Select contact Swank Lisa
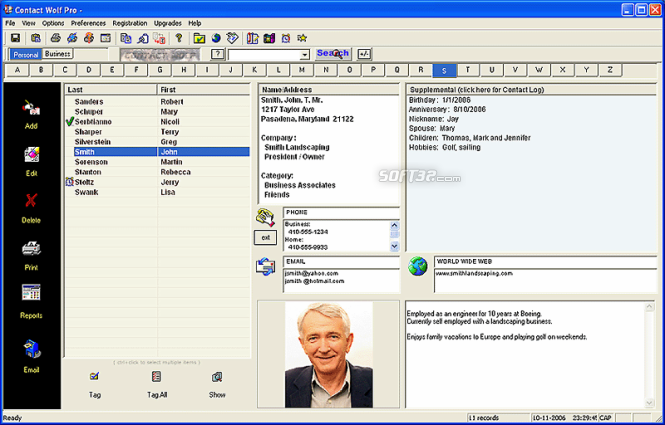Viewport: 665px width, 425px height. pos(157,192)
